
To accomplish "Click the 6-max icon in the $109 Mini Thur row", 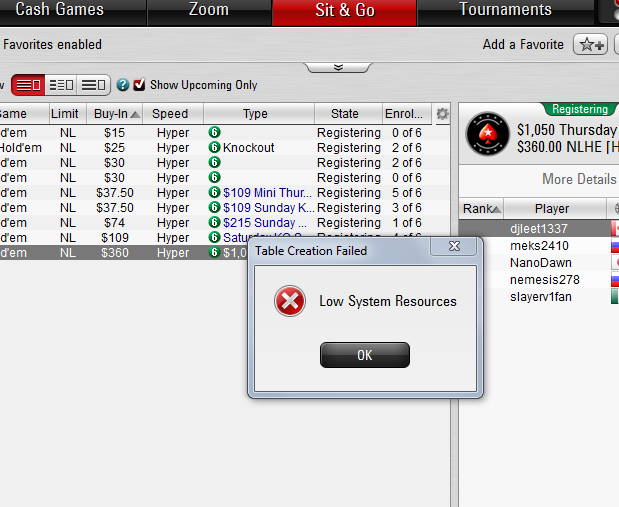I will click(214, 192).
